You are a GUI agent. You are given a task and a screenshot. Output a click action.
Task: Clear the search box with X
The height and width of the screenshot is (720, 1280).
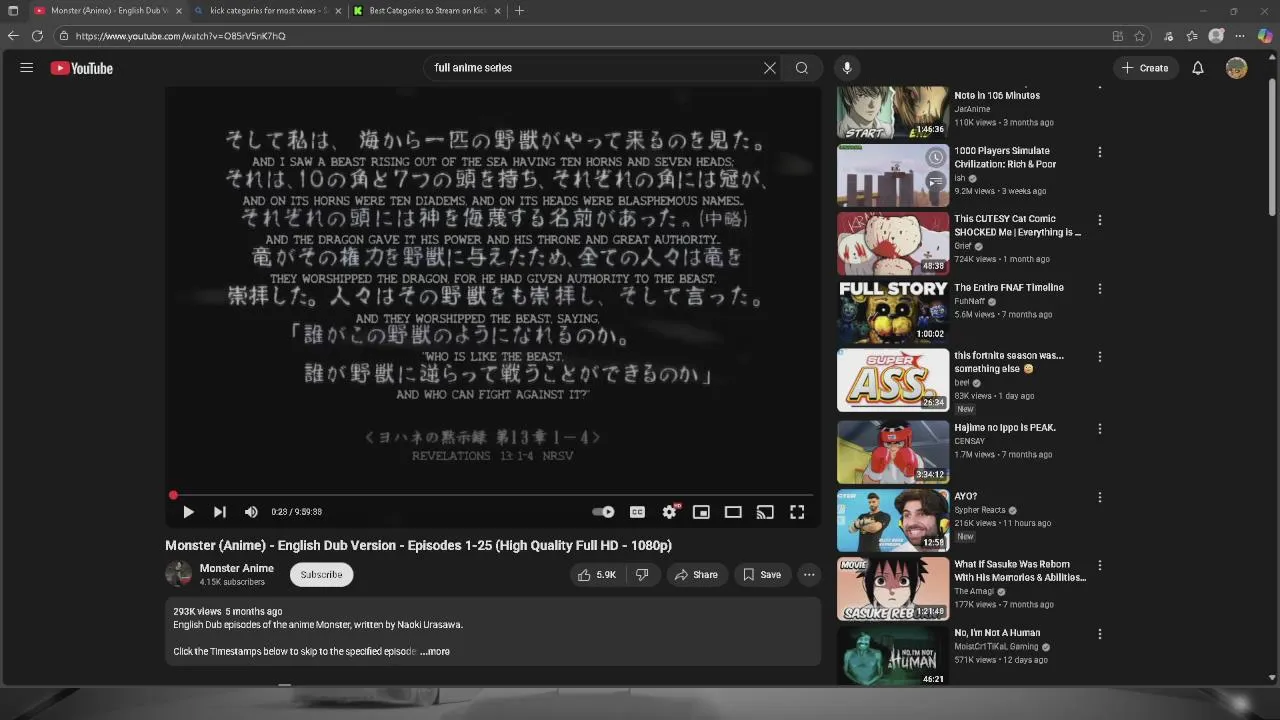(x=770, y=68)
